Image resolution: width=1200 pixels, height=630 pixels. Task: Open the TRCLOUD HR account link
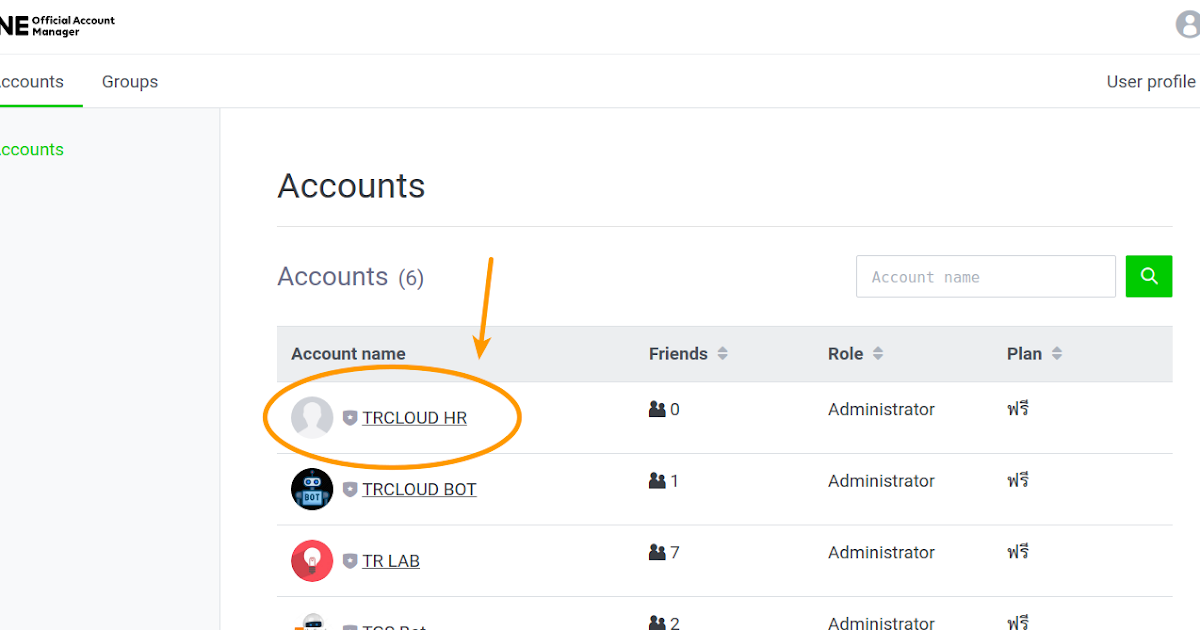[416, 417]
